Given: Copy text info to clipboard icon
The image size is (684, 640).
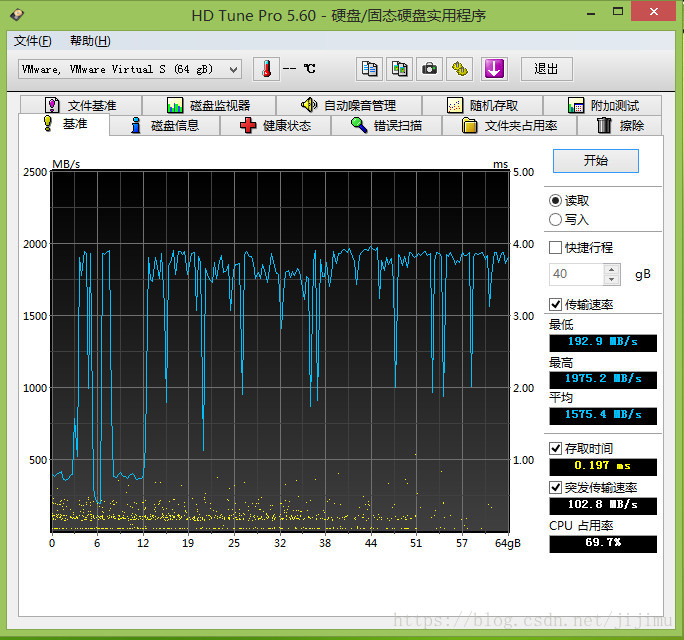Looking at the screenshot, I should [369, 69].
